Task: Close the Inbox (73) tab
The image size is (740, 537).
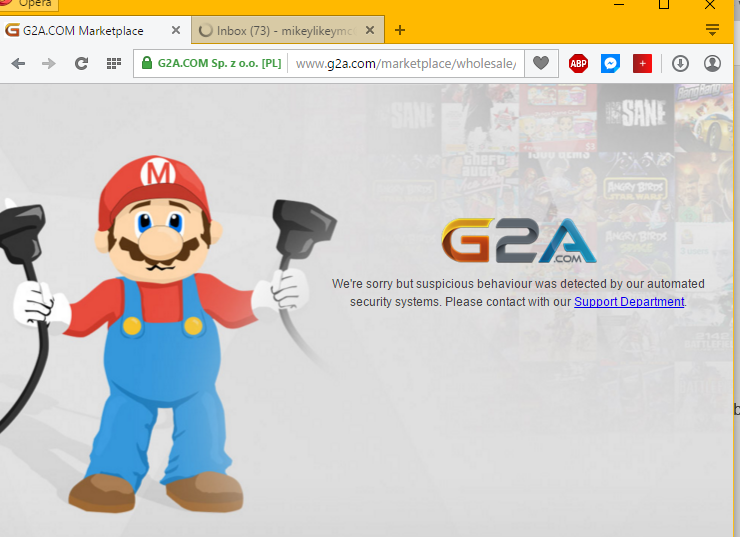Action: [370, 30]
